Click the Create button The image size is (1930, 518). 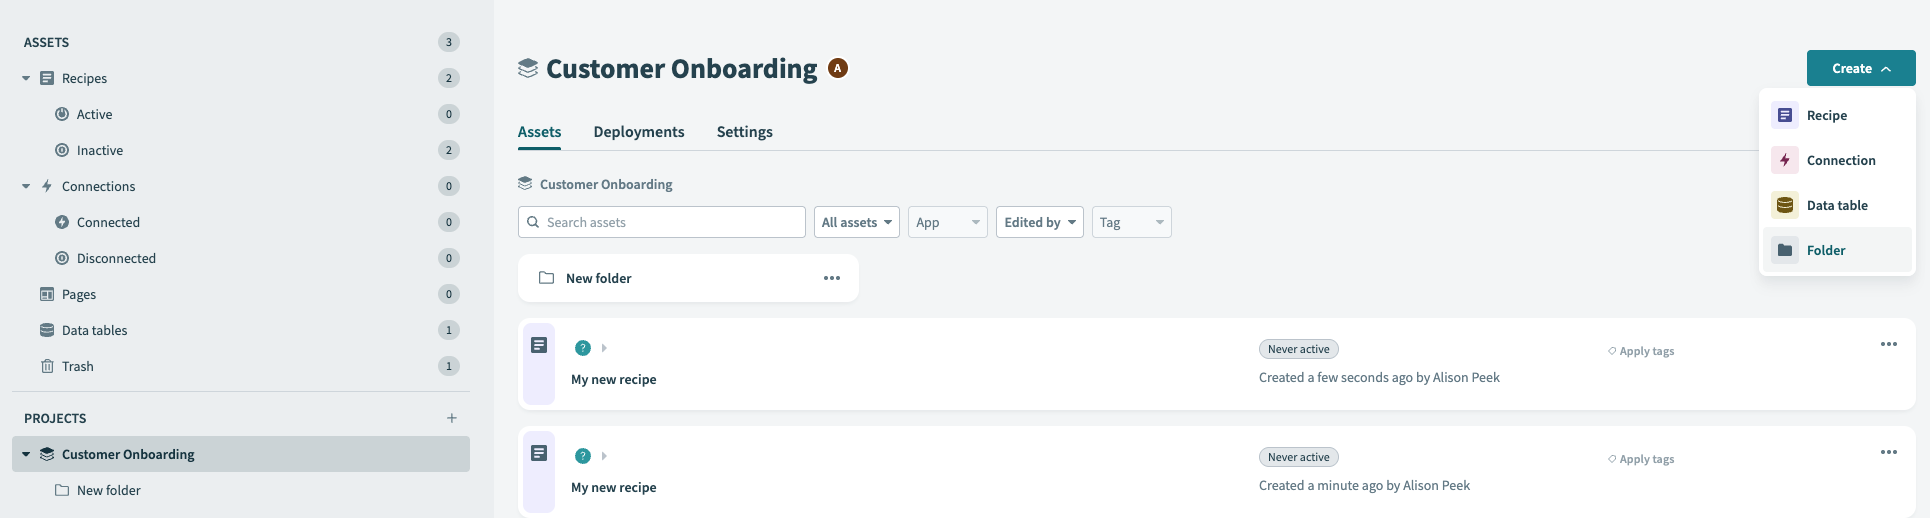tap(1860, 68)
